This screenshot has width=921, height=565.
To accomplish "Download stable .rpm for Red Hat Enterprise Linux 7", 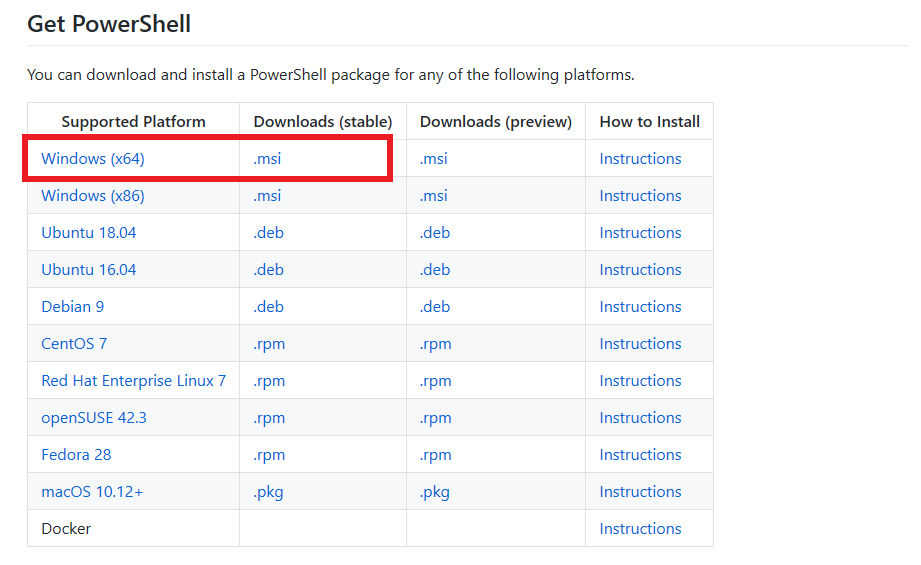I will pos(269,381).
